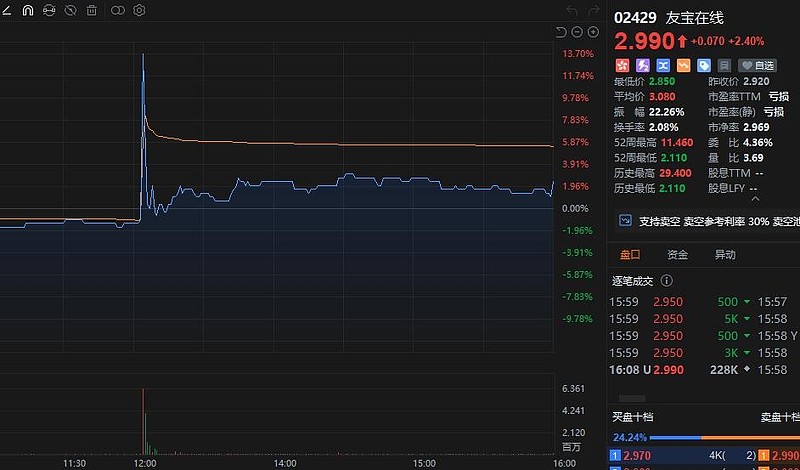
Task: Click the trash icon to delete drawings
Action: 92,10
